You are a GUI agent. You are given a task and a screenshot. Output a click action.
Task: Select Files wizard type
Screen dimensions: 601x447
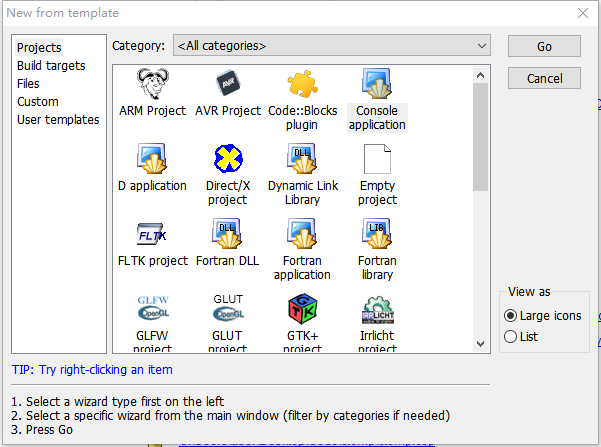(x=28, y=84)
